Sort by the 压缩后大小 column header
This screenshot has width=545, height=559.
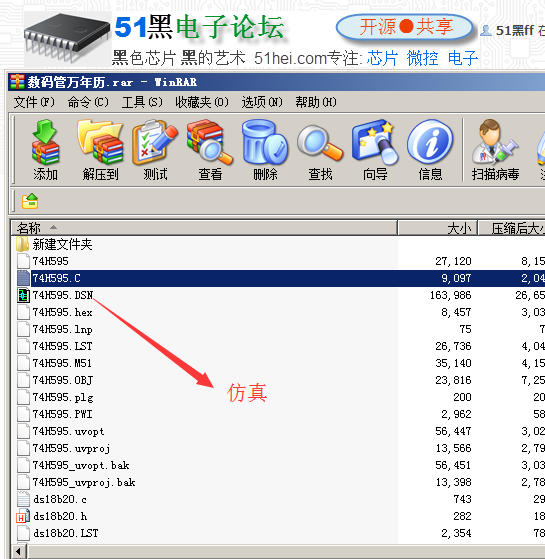(511, 228)
